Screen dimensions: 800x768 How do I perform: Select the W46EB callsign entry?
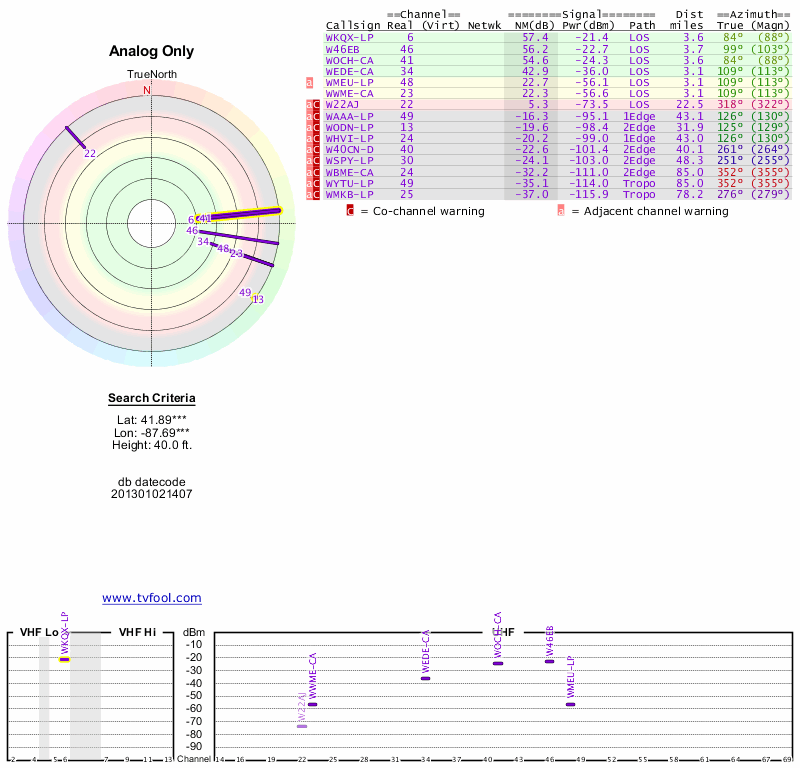click(x=342, y=49)
